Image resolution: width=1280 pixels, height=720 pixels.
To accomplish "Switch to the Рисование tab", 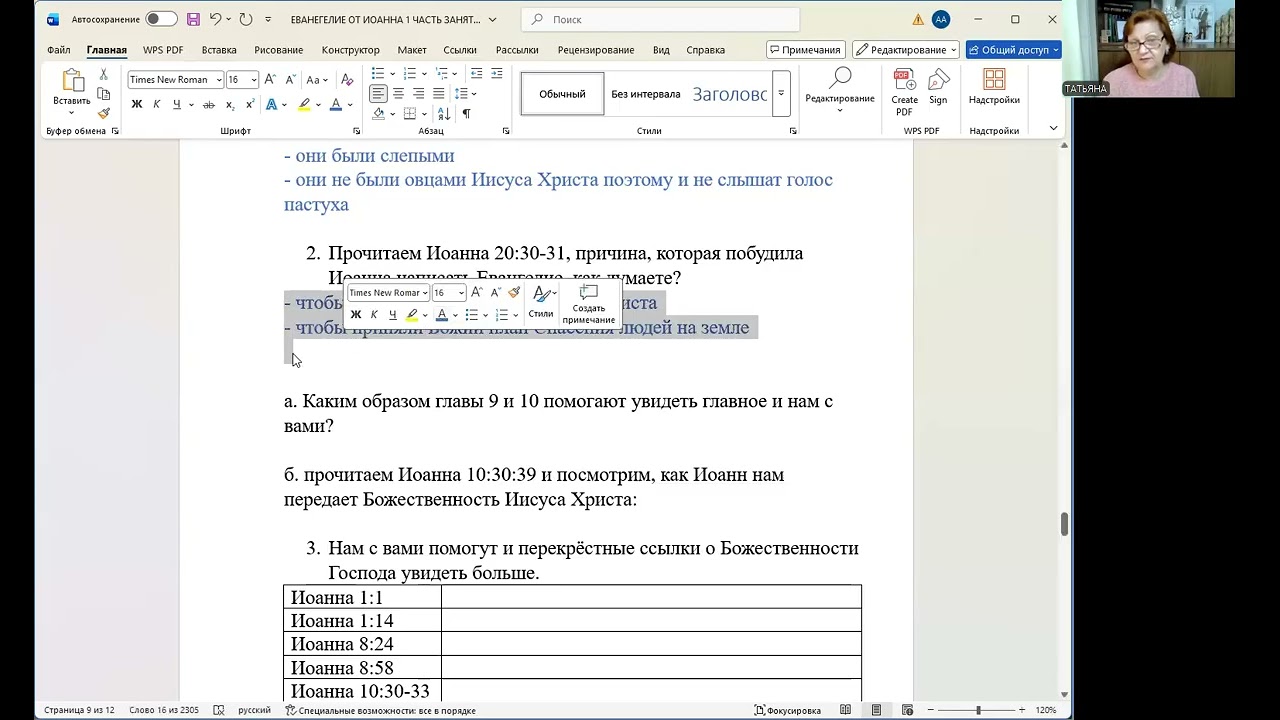I will (278, 50).
